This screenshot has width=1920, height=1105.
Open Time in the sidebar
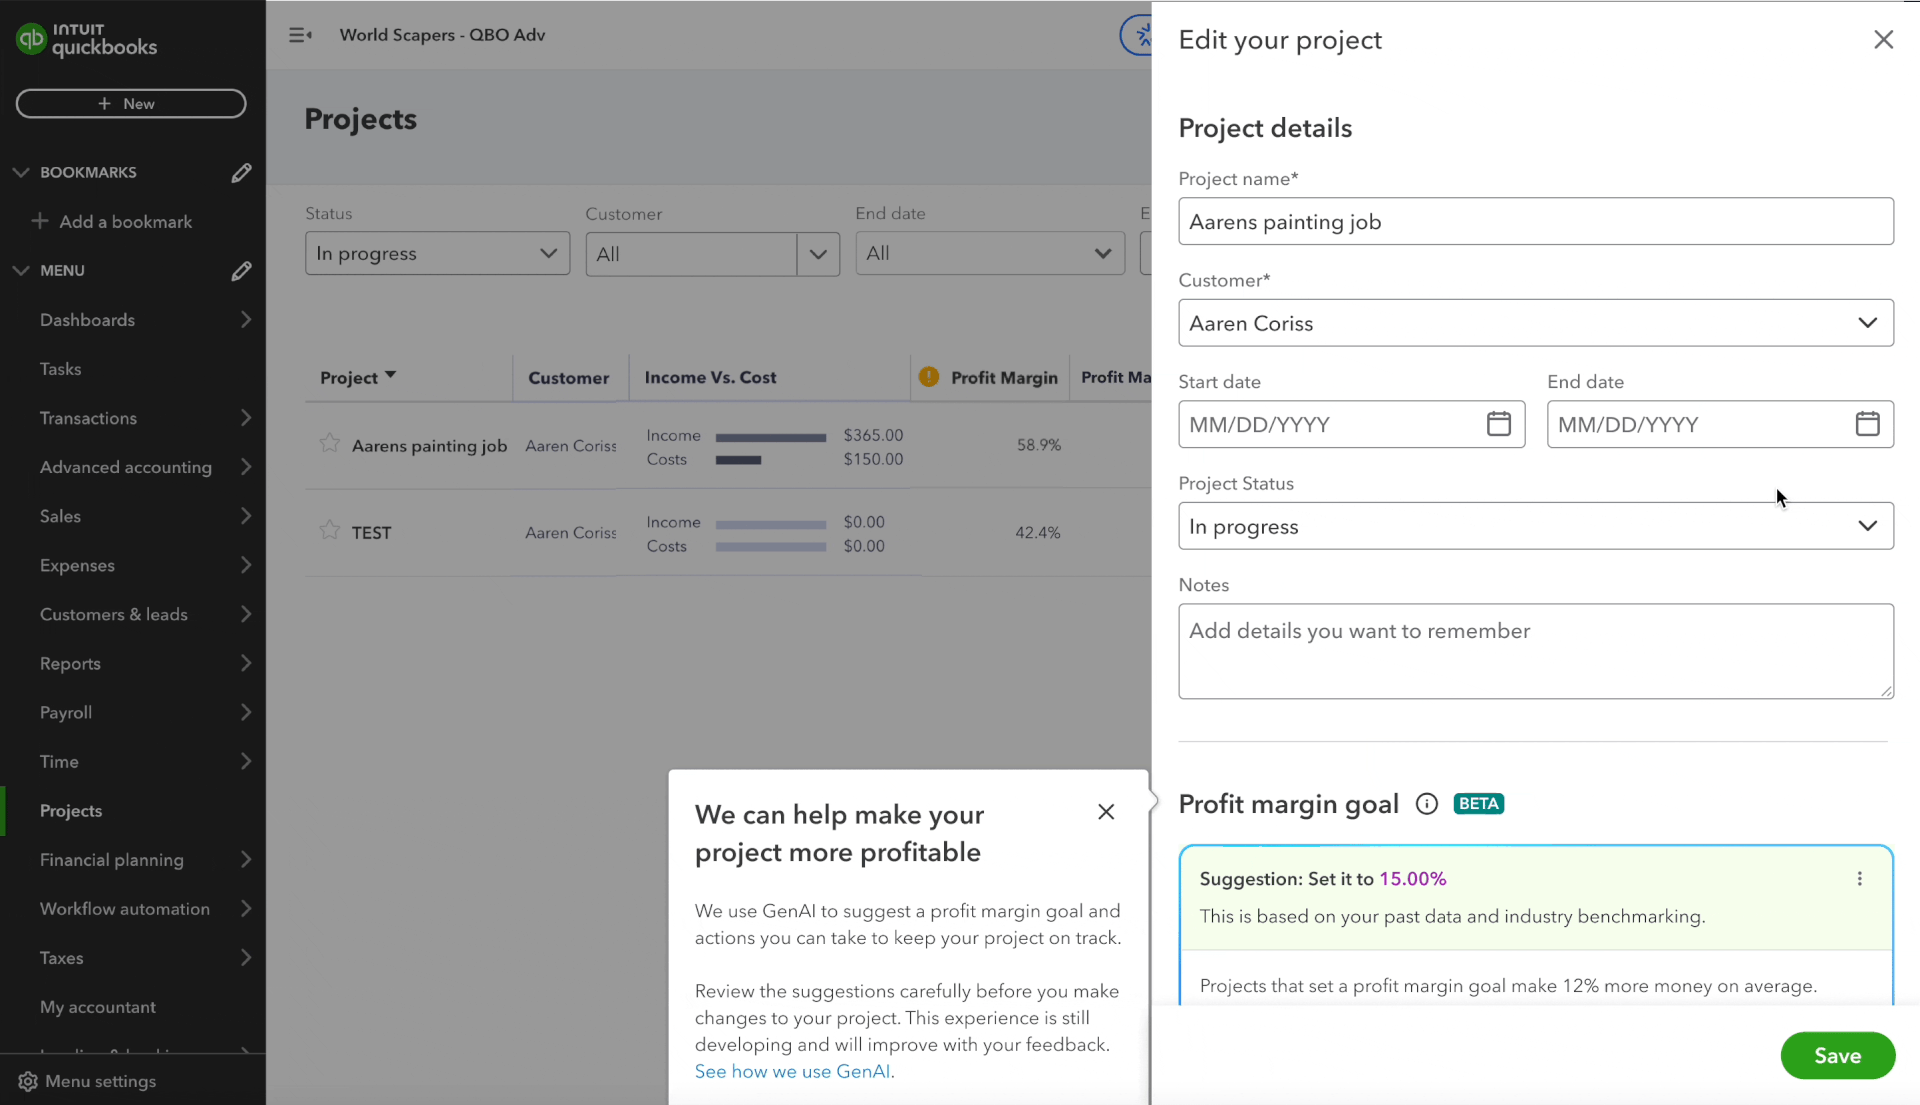59,762
